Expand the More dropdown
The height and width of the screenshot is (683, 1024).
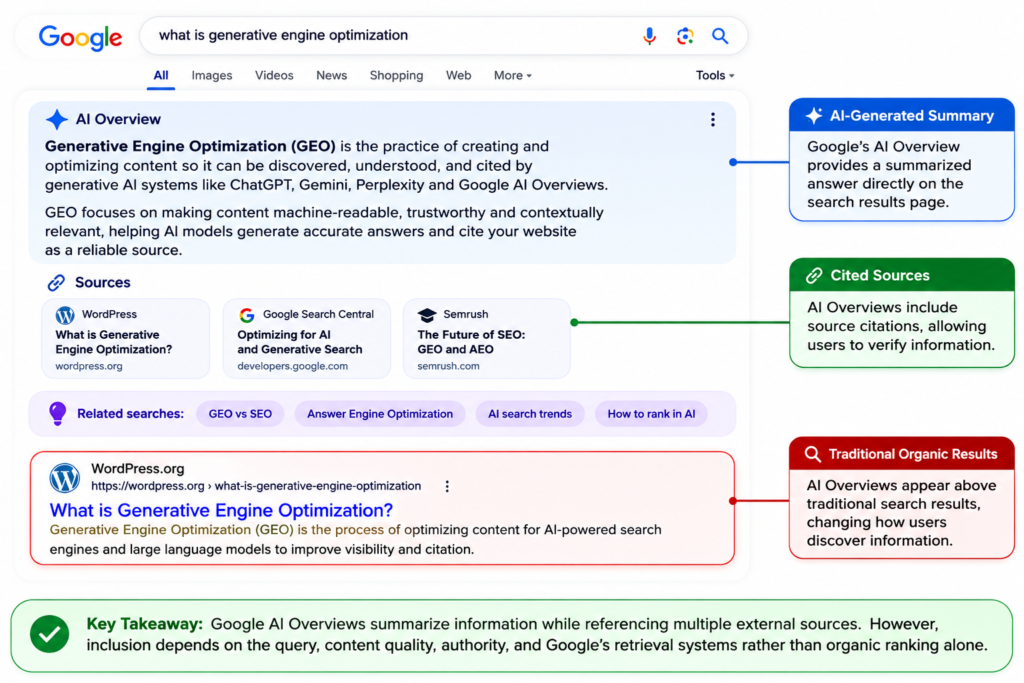click(x=513, y=76)
